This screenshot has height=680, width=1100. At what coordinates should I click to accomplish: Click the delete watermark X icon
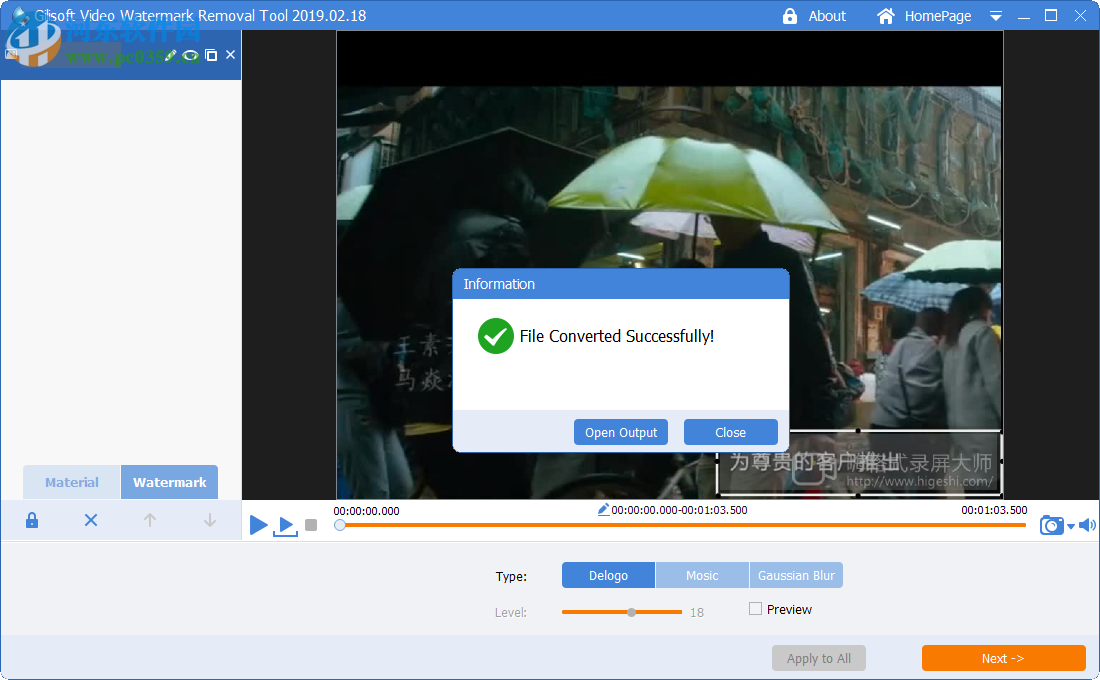point(90,520)
